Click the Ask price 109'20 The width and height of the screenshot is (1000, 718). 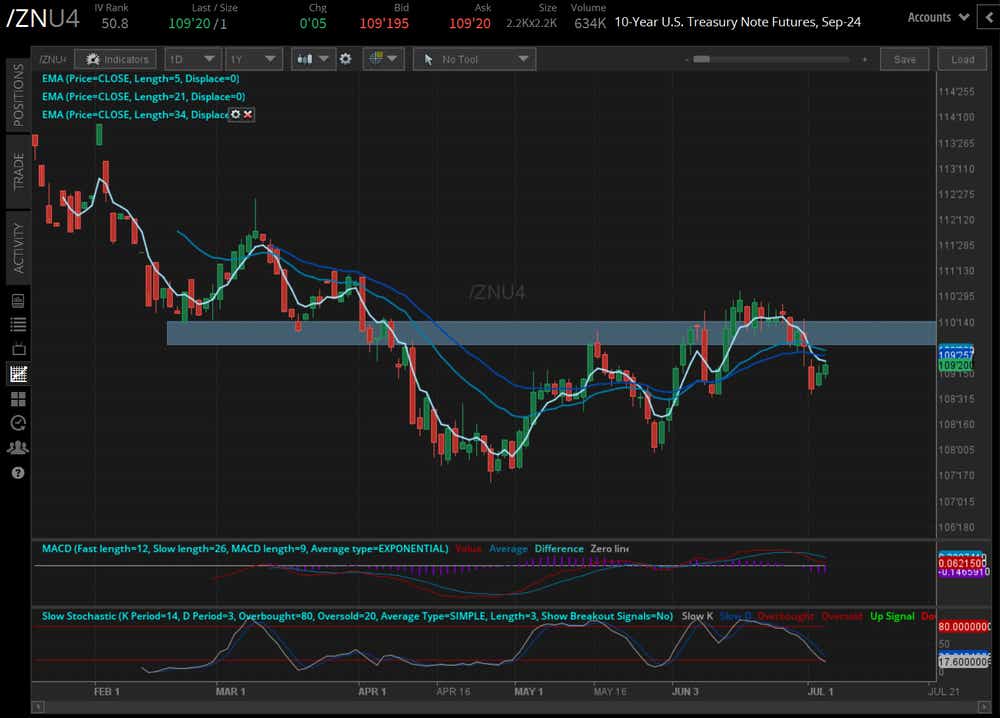click(470, 24)
